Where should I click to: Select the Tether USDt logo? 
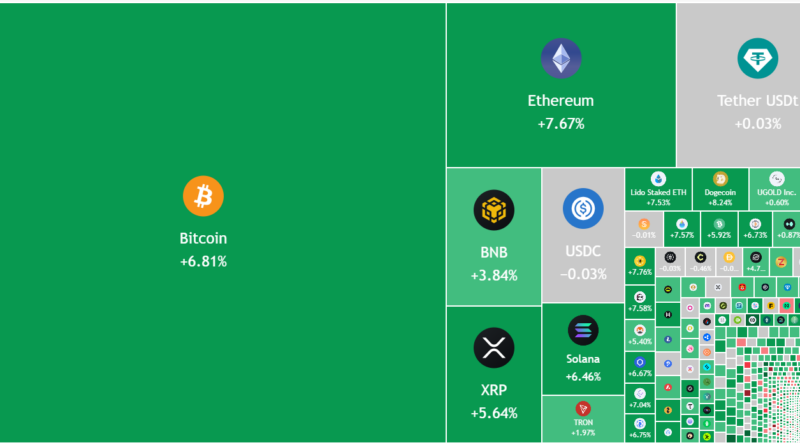(x=757, y=59)
